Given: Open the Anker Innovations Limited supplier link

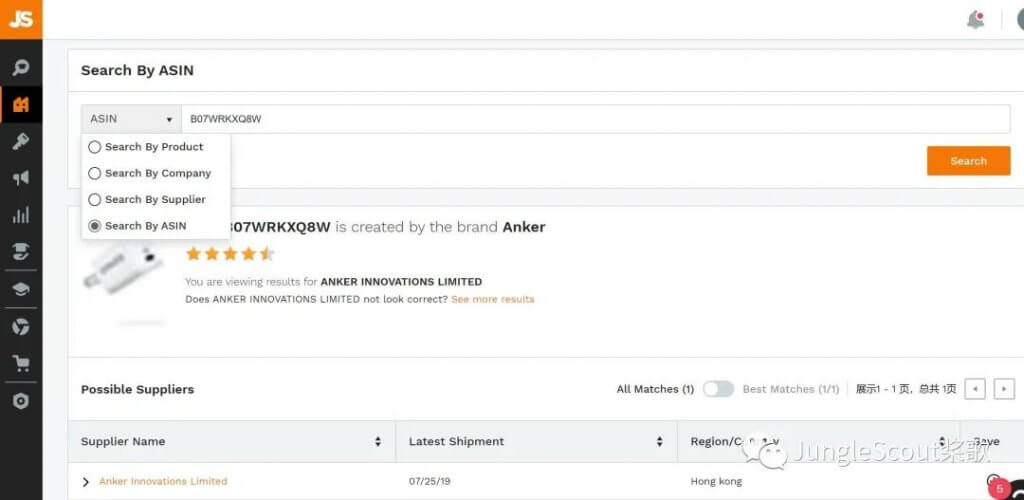Looking at the screenshot, I should click(x=163, y=481).
